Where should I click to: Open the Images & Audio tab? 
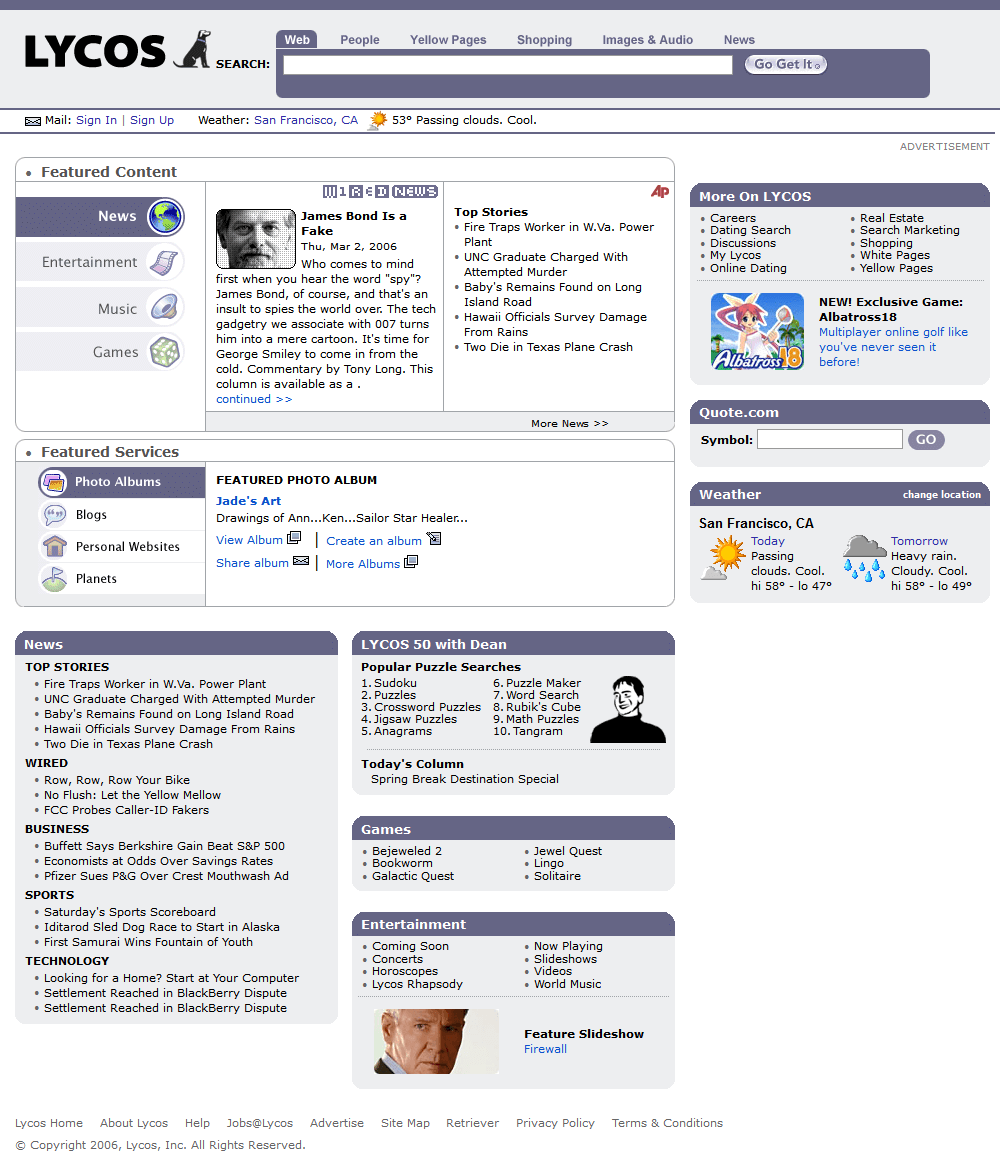(647, 40)
